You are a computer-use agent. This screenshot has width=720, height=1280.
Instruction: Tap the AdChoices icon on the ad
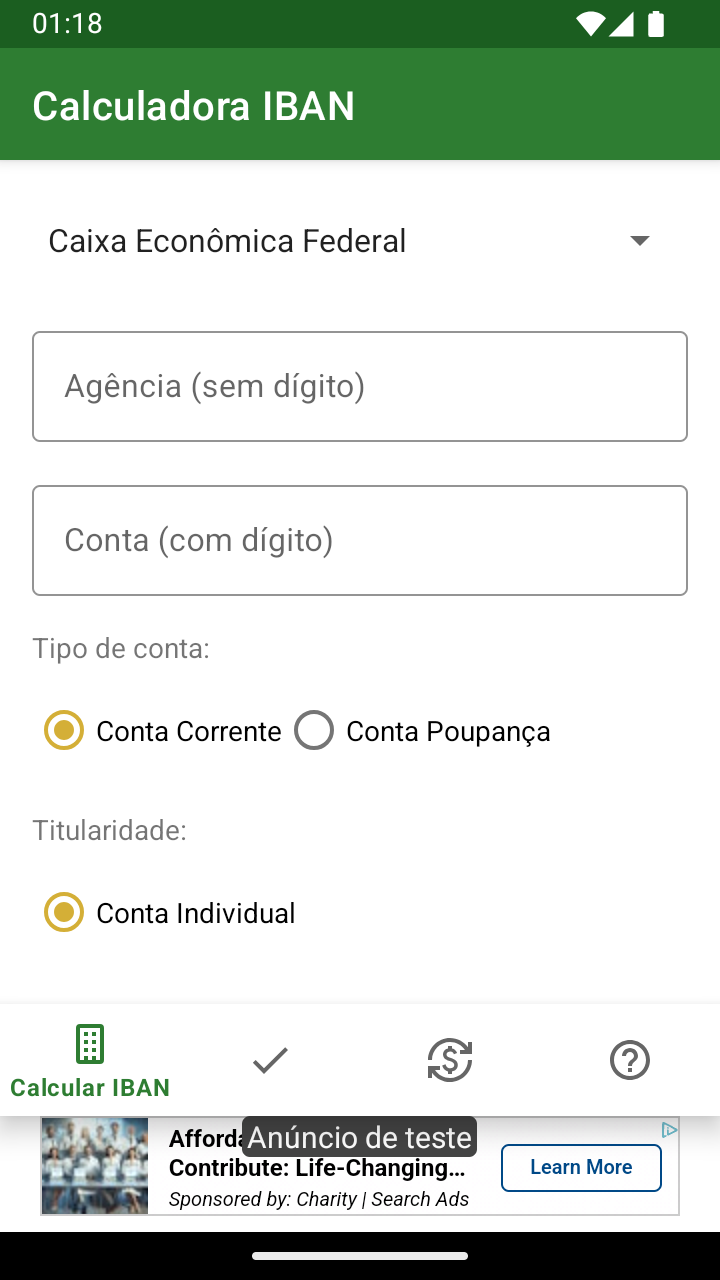(x=669, y=1130)
